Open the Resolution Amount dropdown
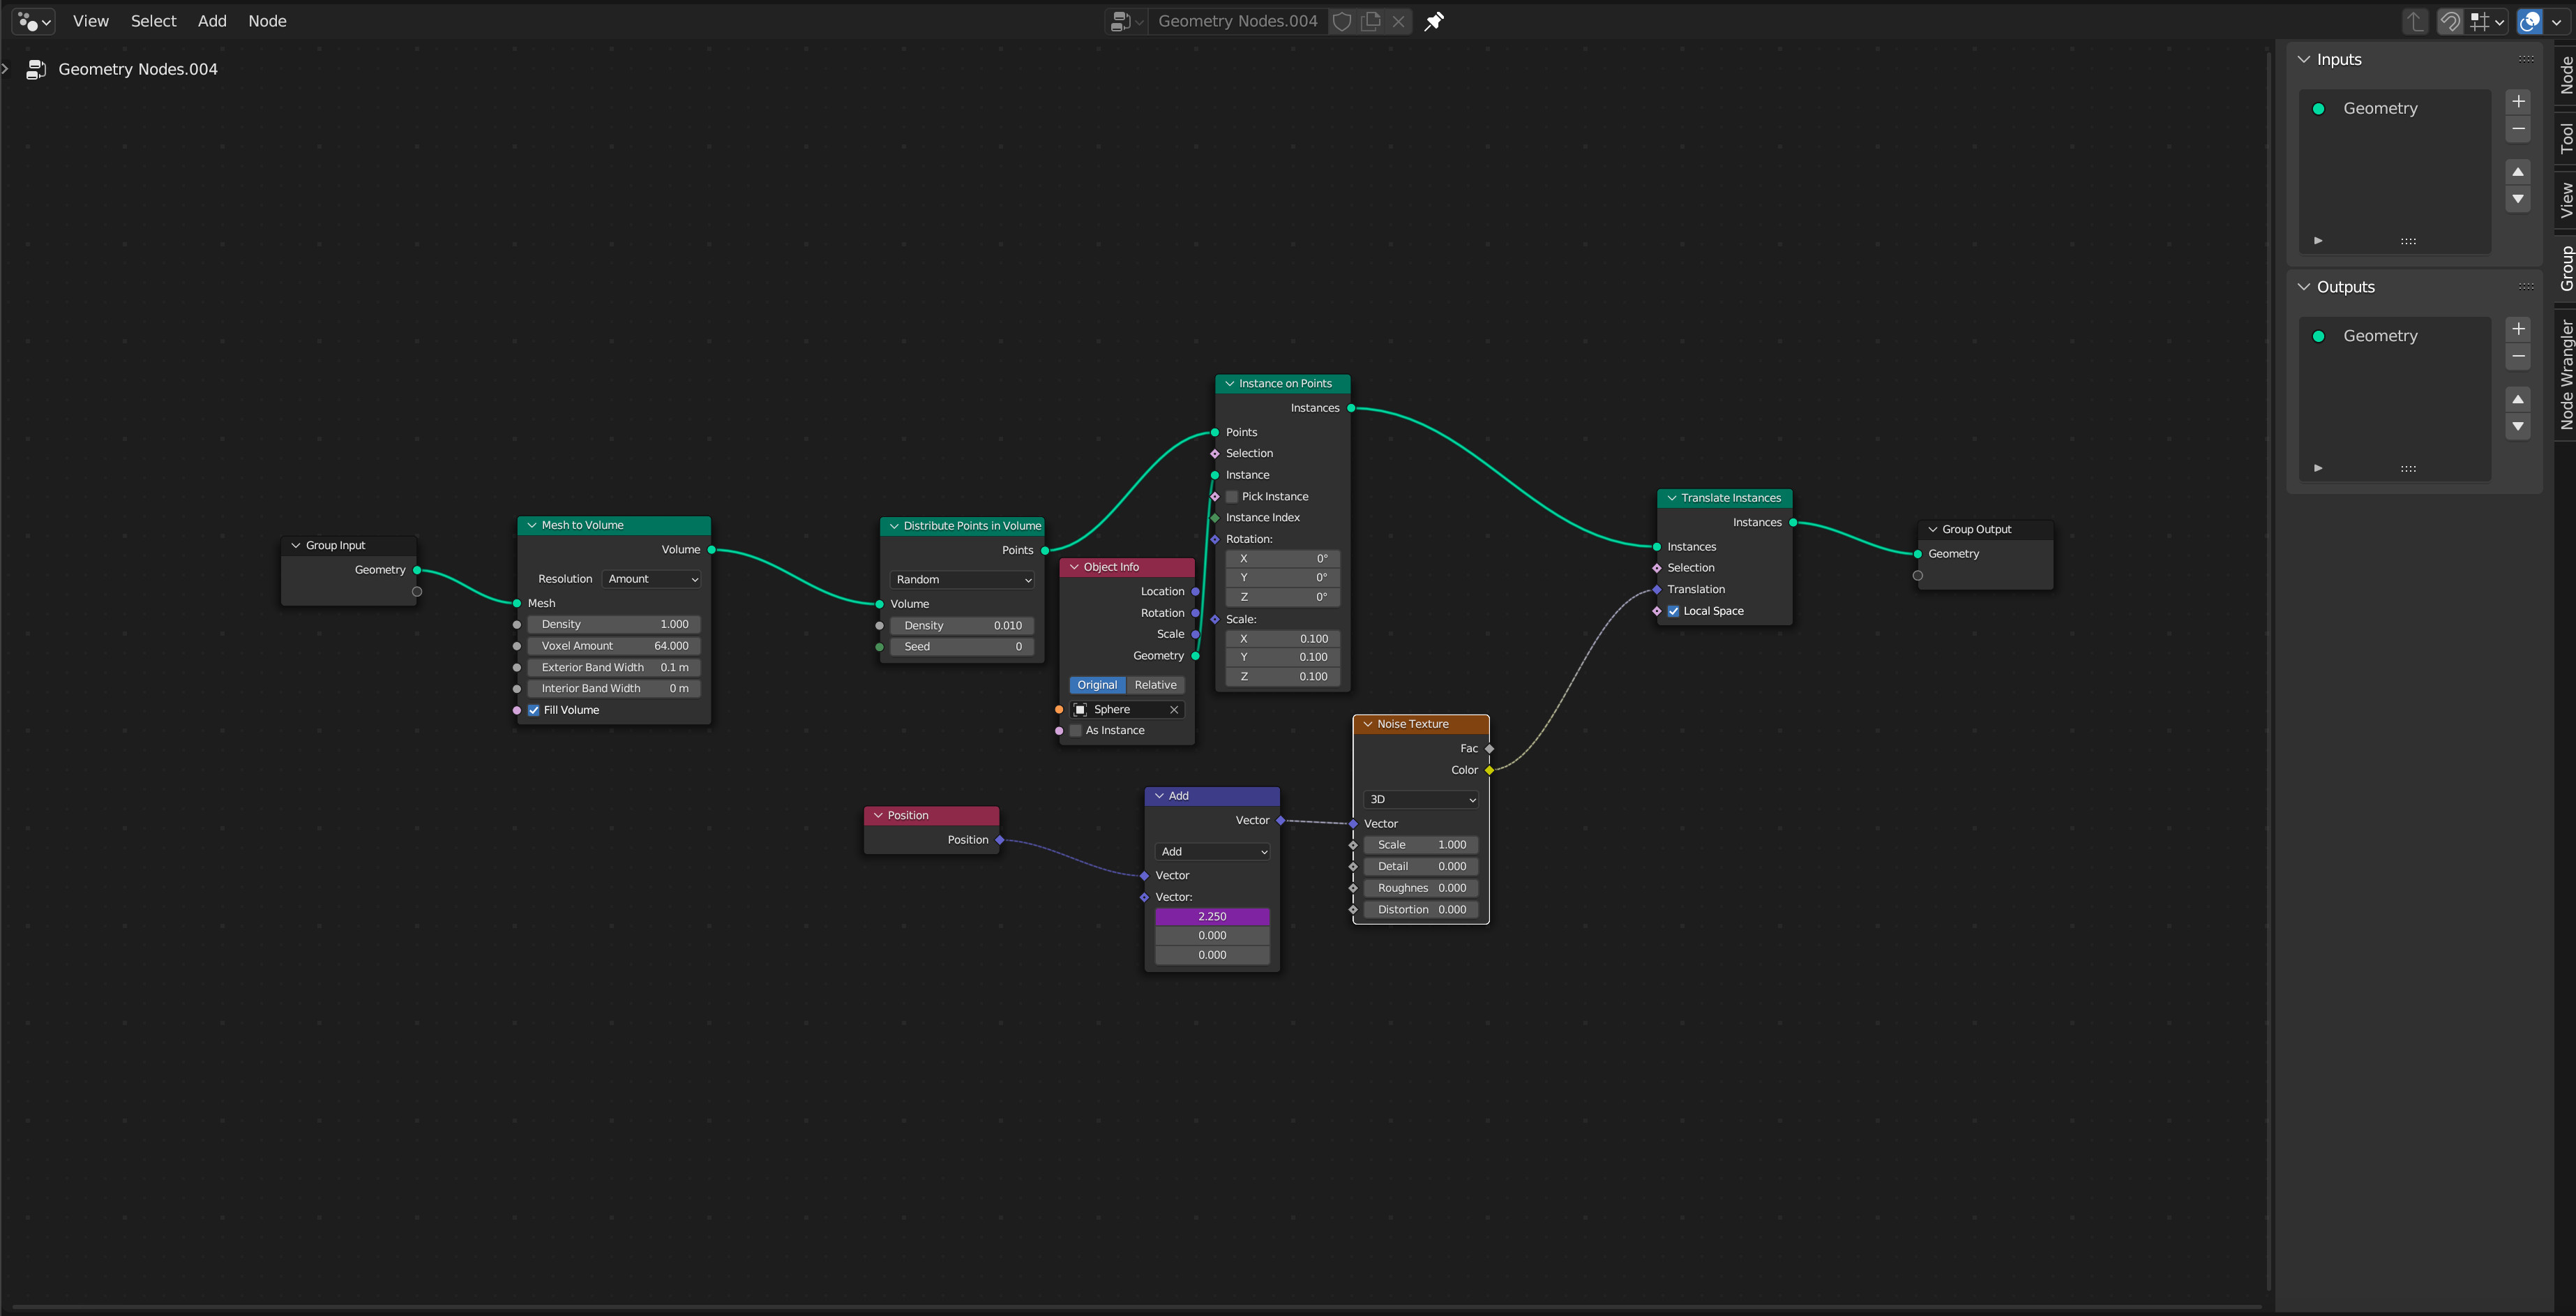 [x=653, y=579]
